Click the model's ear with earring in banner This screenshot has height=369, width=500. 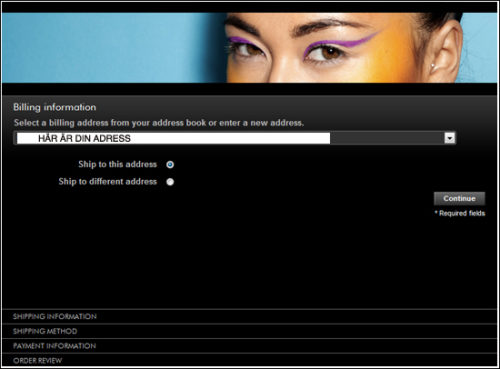pos(443,50)
